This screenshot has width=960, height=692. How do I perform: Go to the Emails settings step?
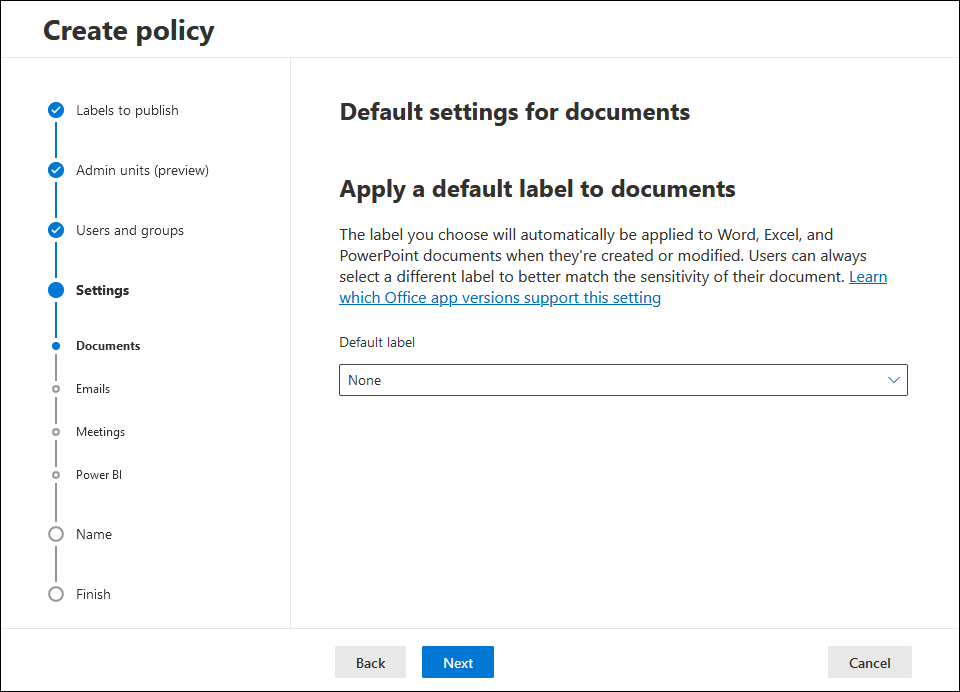(x=93, y=389)
